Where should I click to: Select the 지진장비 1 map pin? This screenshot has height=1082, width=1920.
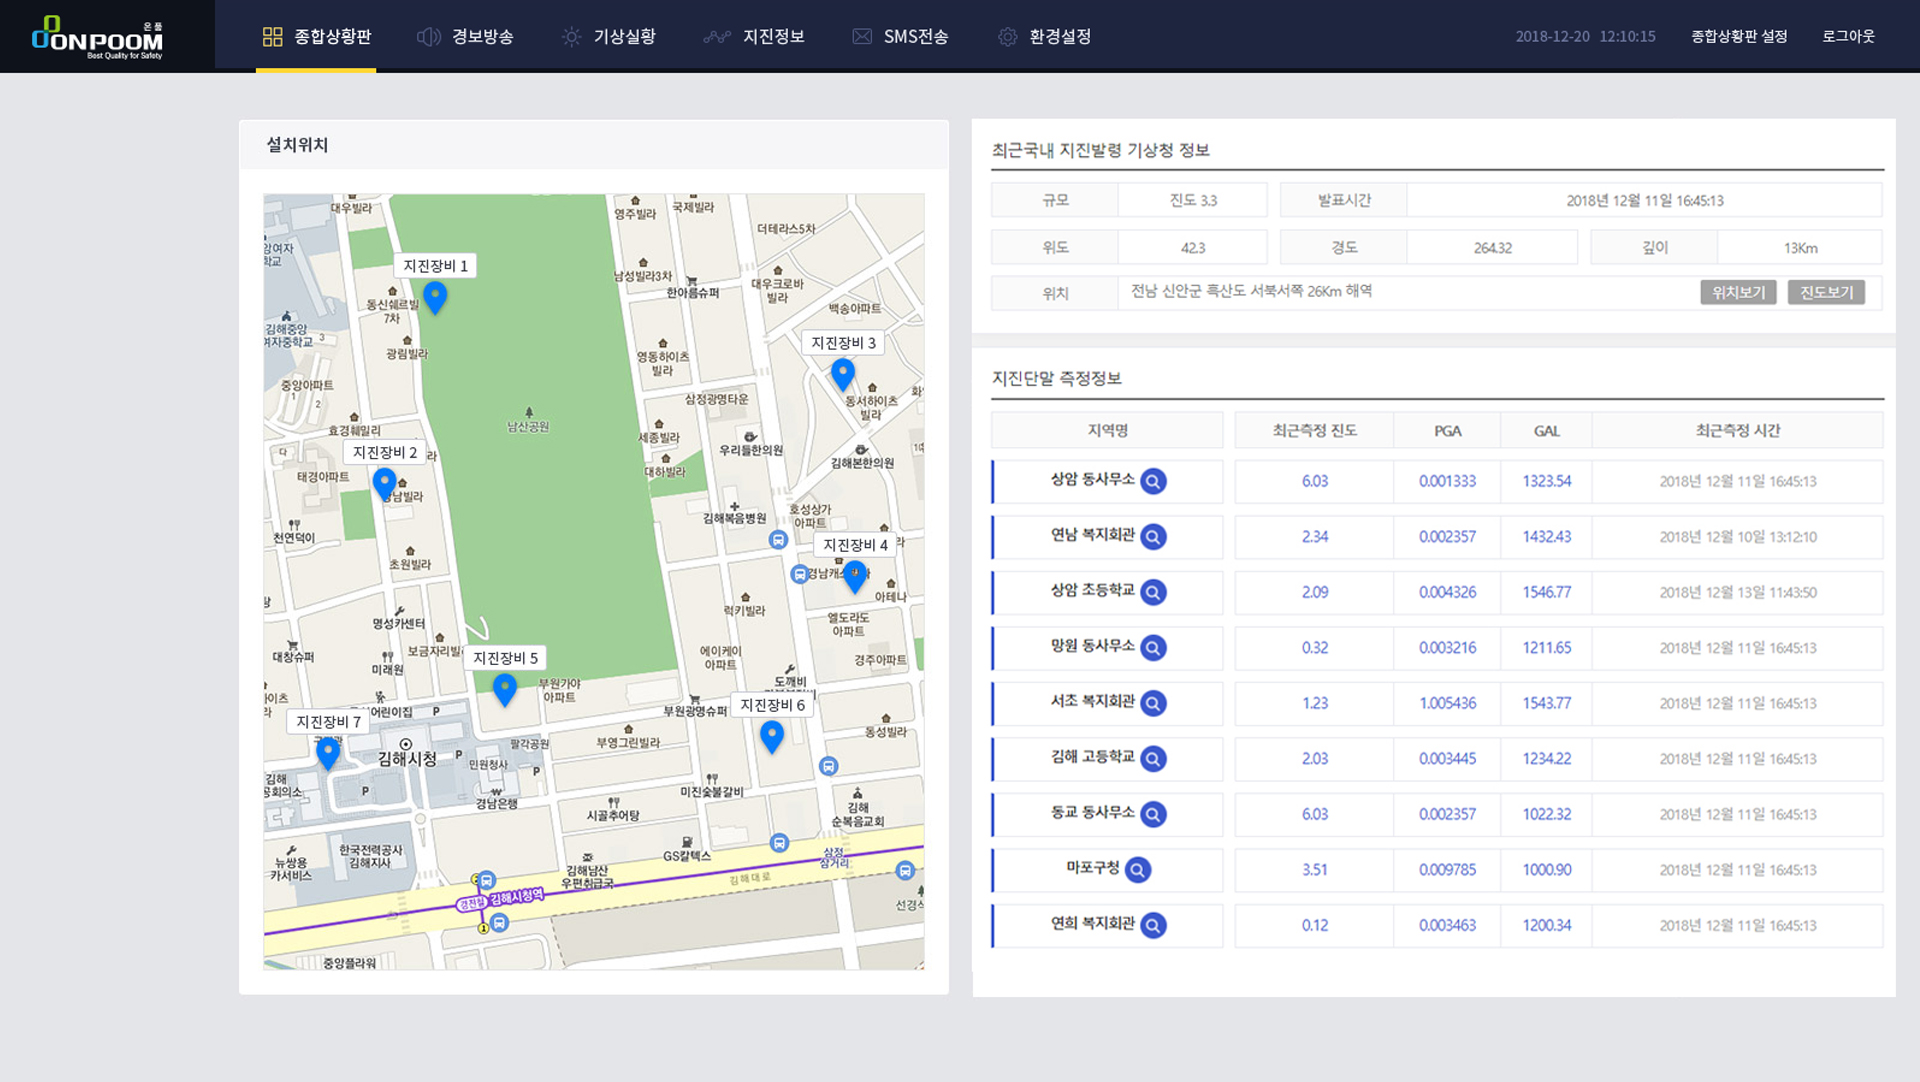(x=435, y=296)
